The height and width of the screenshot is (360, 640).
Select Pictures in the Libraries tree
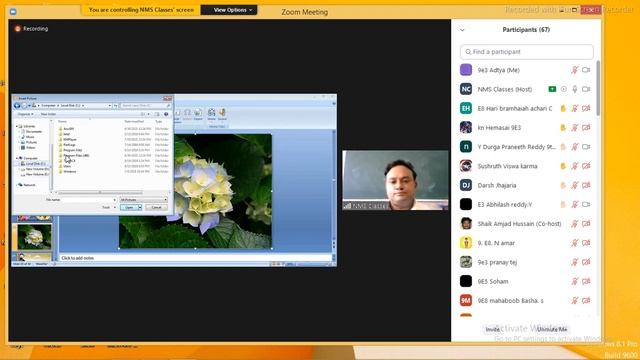click(x=29, y=142)
